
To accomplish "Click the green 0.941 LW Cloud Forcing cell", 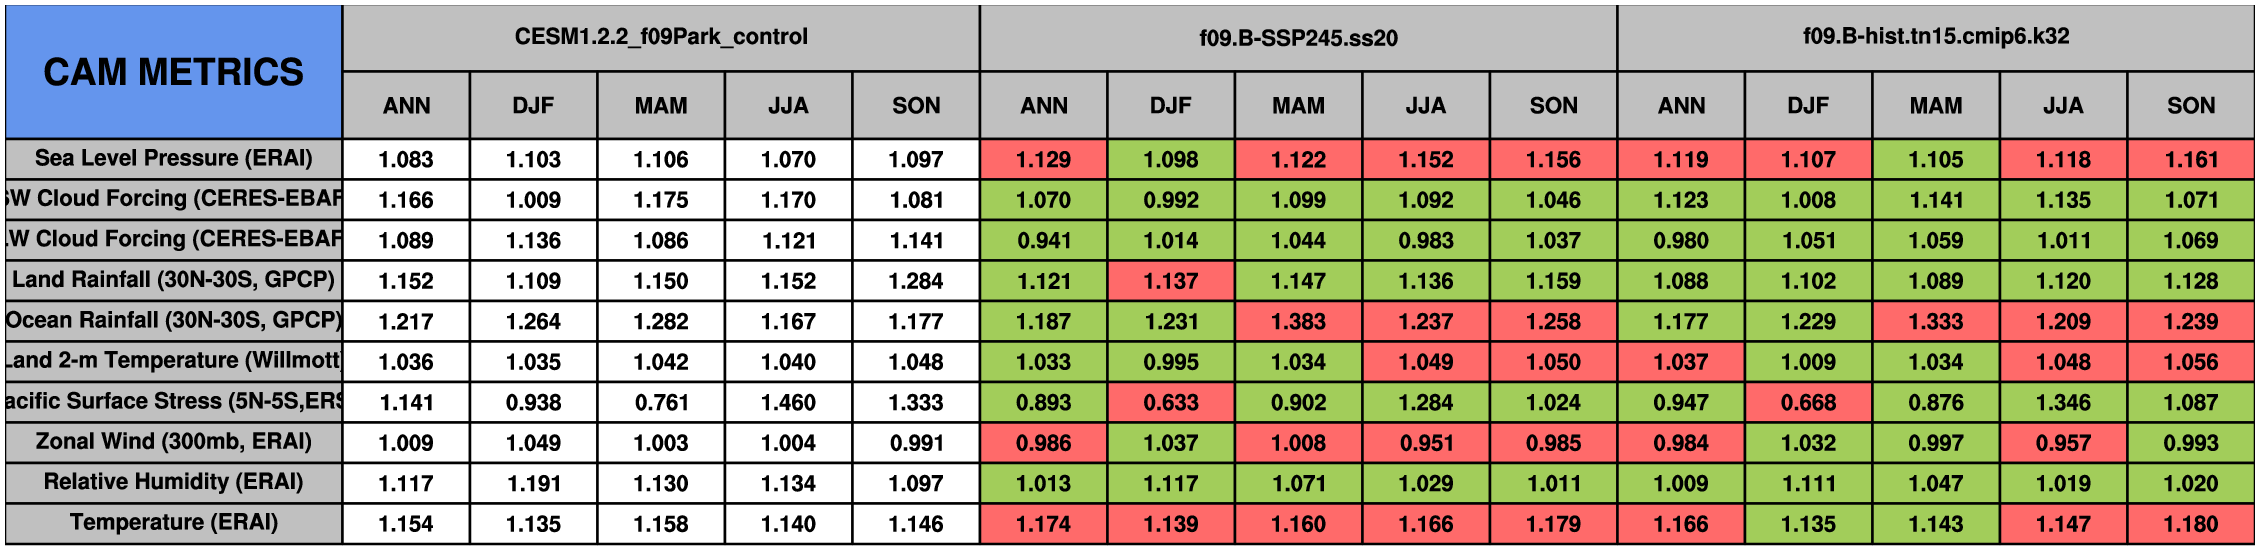I will tap(1043, 240).
